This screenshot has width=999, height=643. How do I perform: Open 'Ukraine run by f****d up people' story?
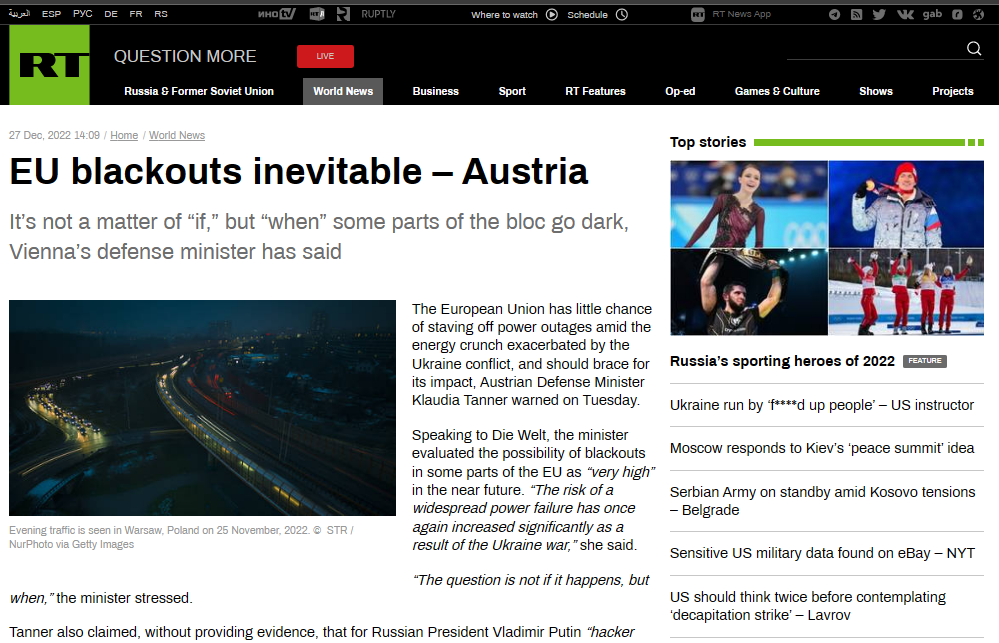click(x=822, y=405)
